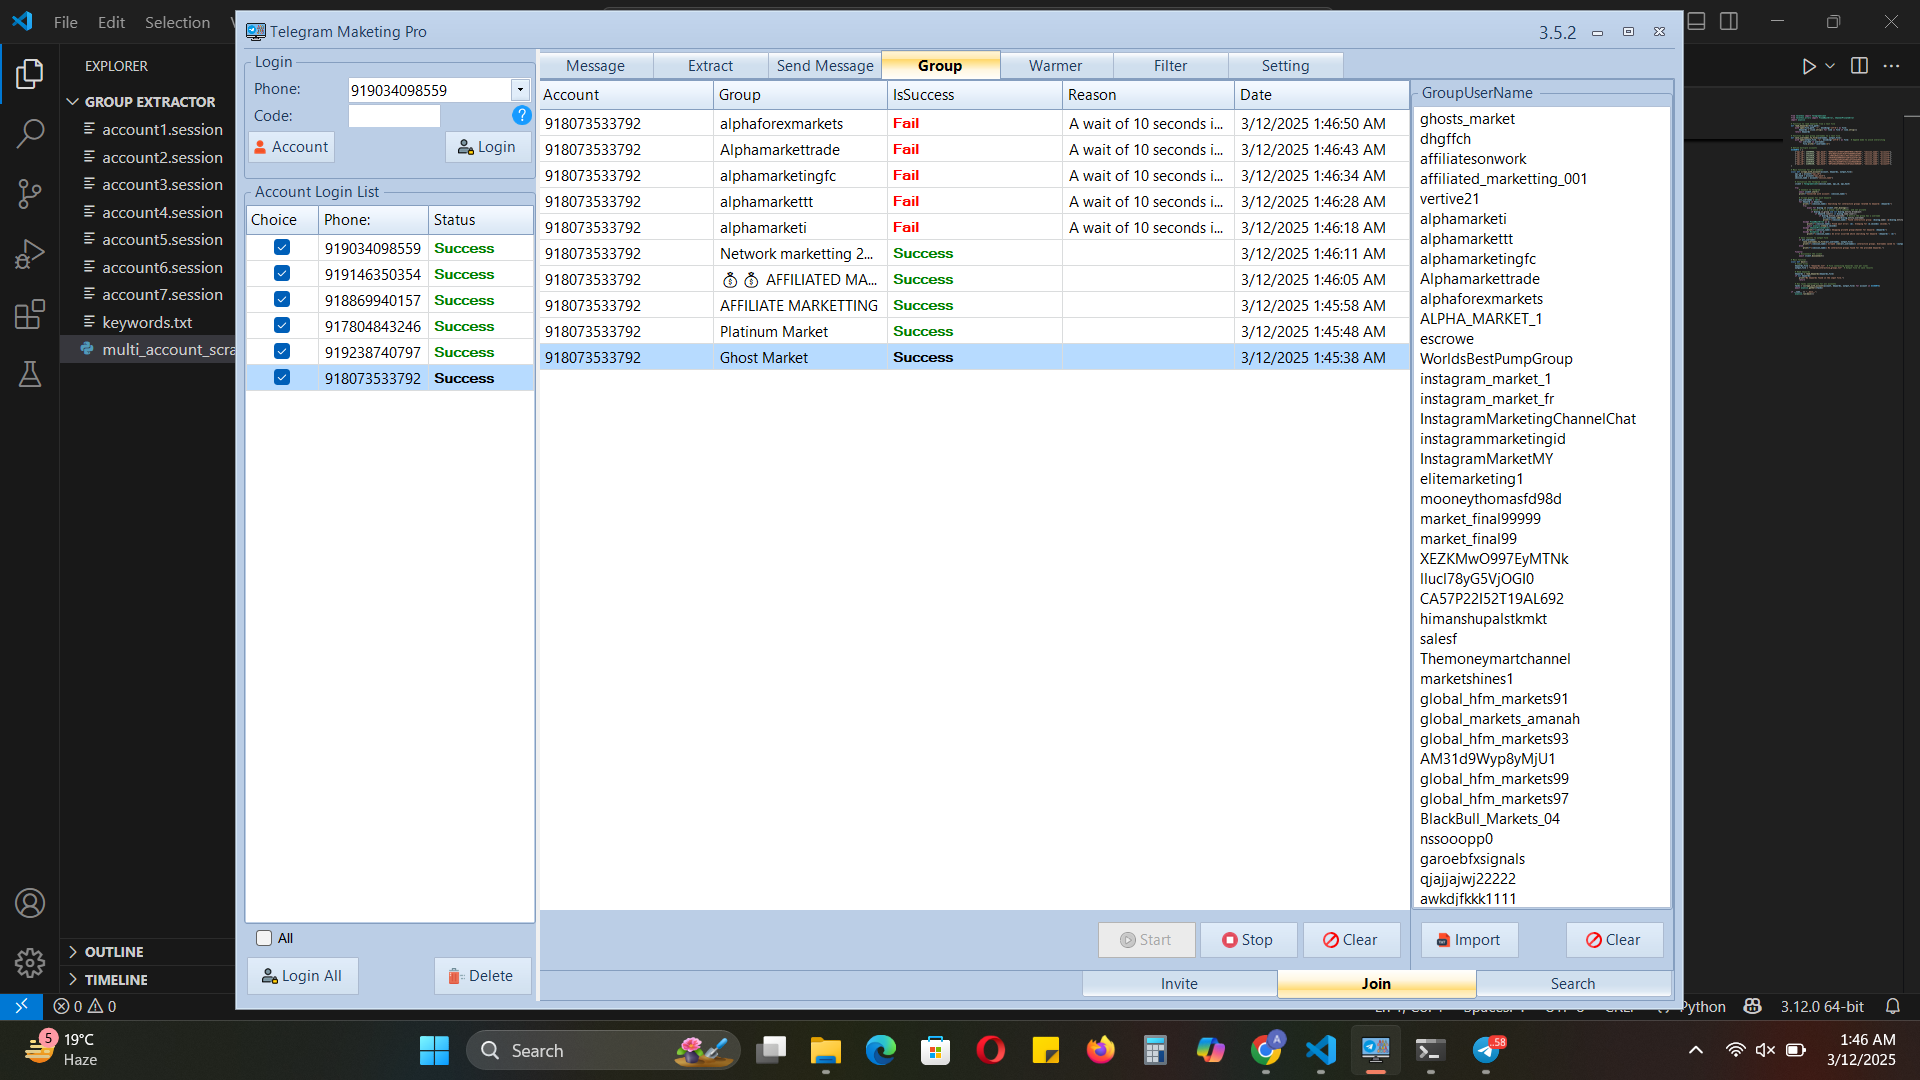Screen dimensions: 1920x1080
Task: Switch to the Extract tab
Action: (x=711, y=66)
